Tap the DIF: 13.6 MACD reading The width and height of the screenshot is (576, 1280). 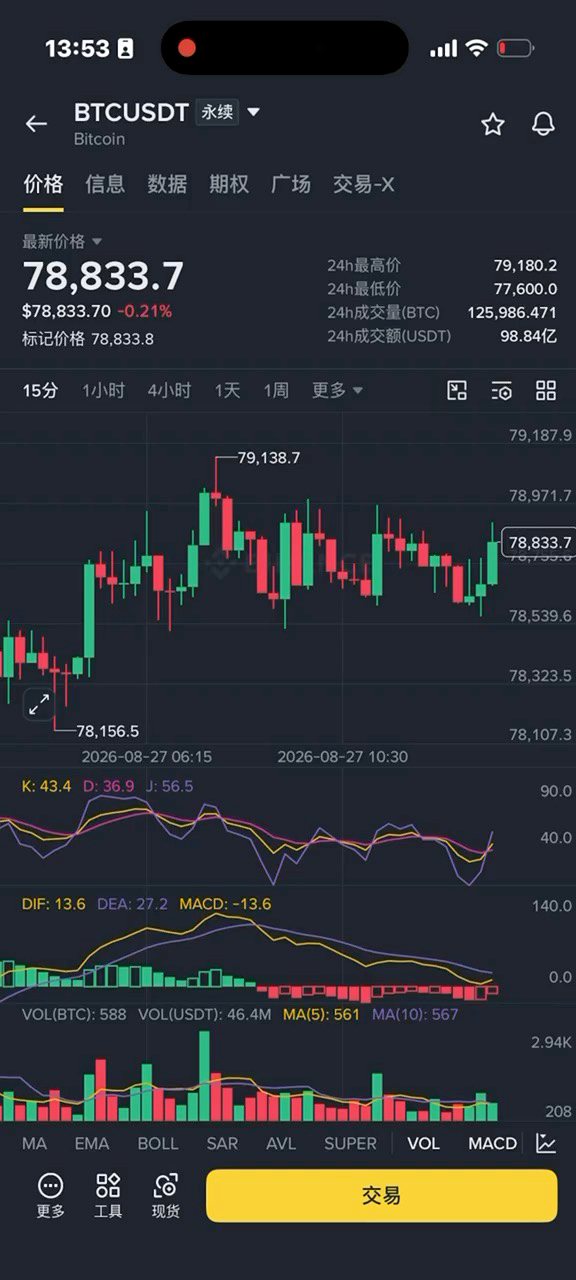click(x=54, y=904)
